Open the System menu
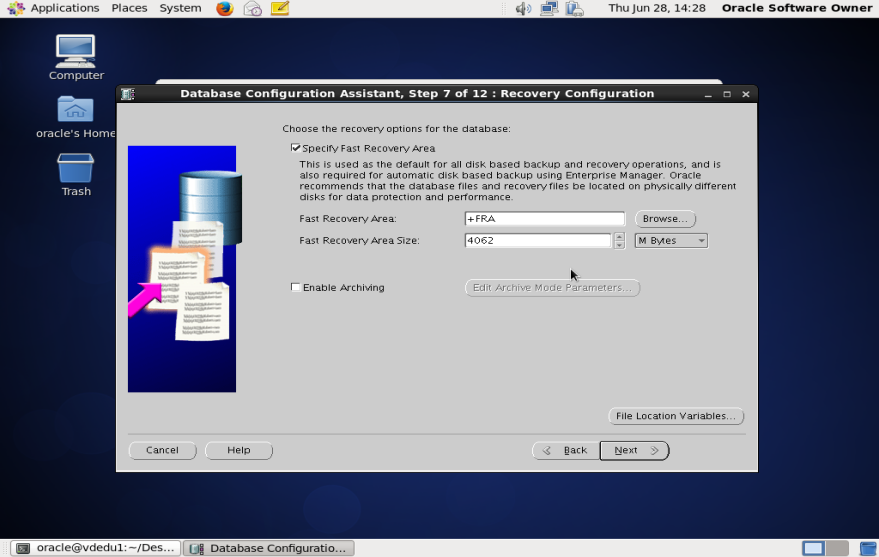The height and width of the screenshot is (557, 879). click(180, 8)
